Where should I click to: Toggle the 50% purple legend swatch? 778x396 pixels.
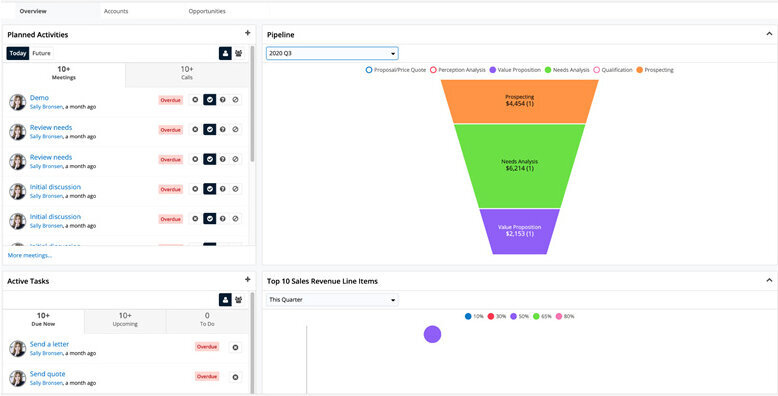(514, 316)
